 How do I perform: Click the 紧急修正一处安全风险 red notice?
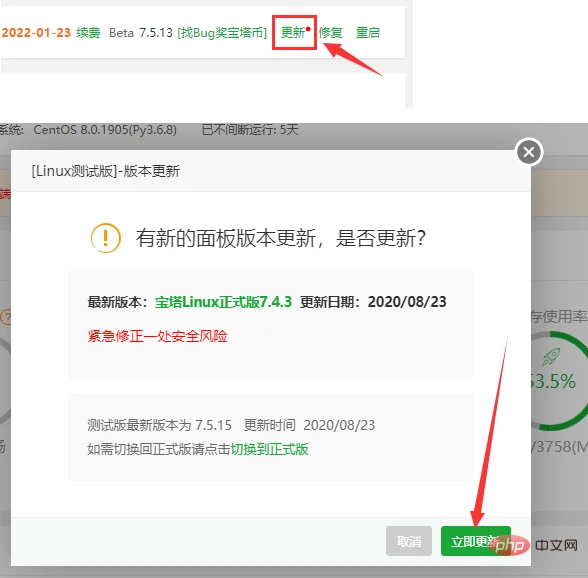coord(158,336)
